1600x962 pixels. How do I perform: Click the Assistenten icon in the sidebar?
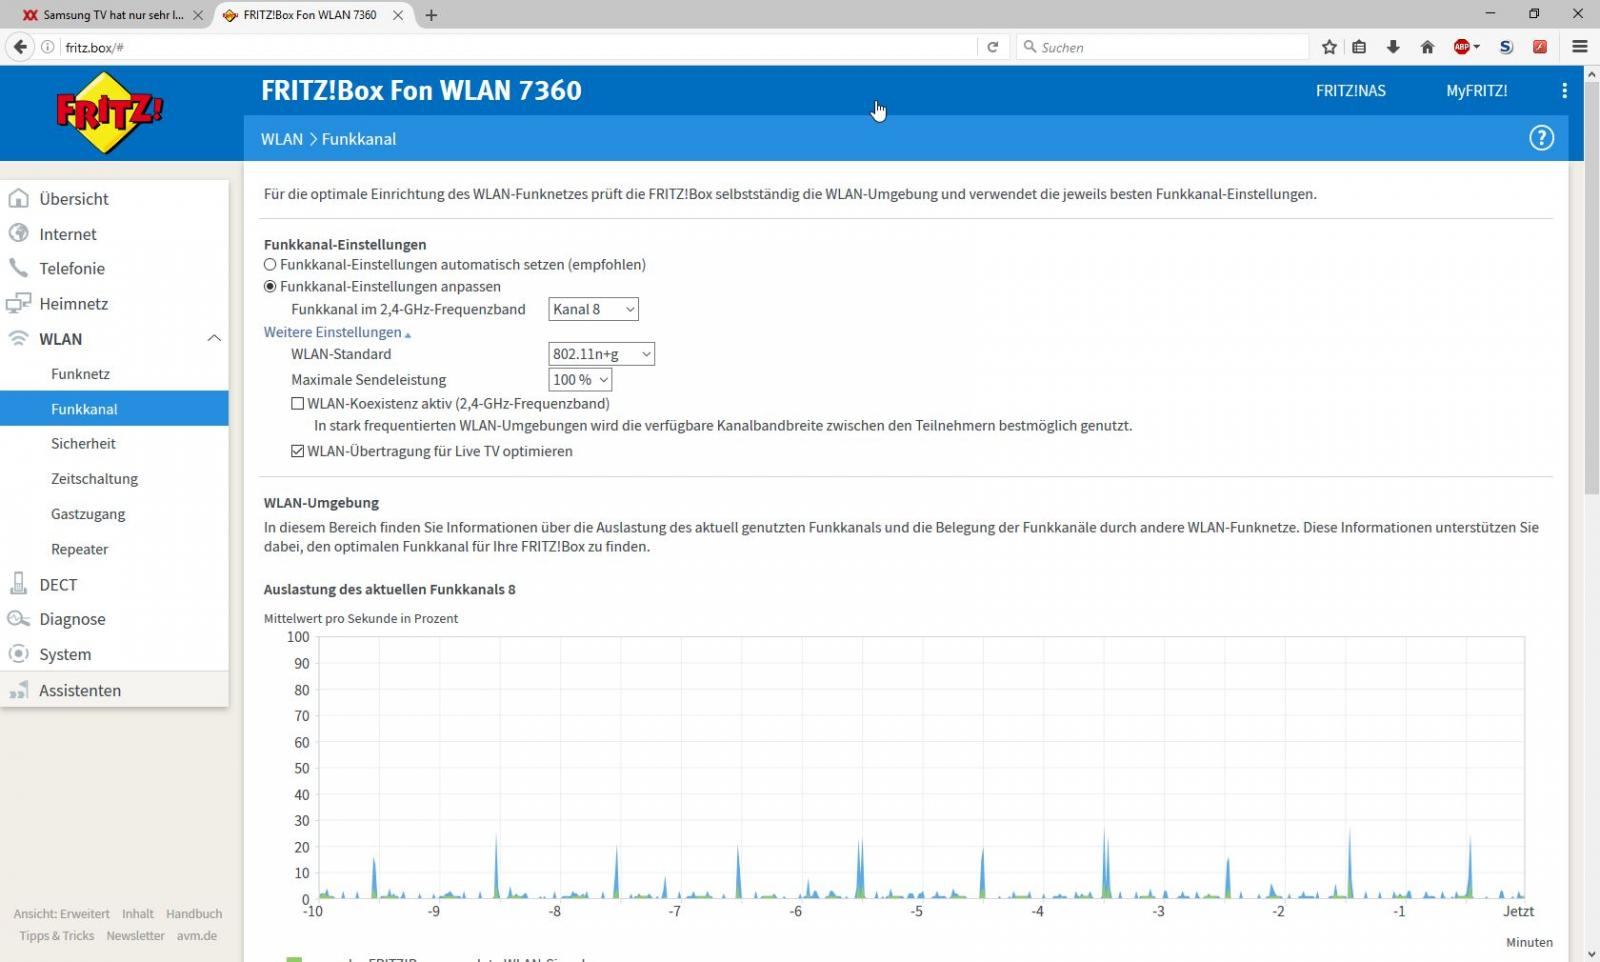18,690
